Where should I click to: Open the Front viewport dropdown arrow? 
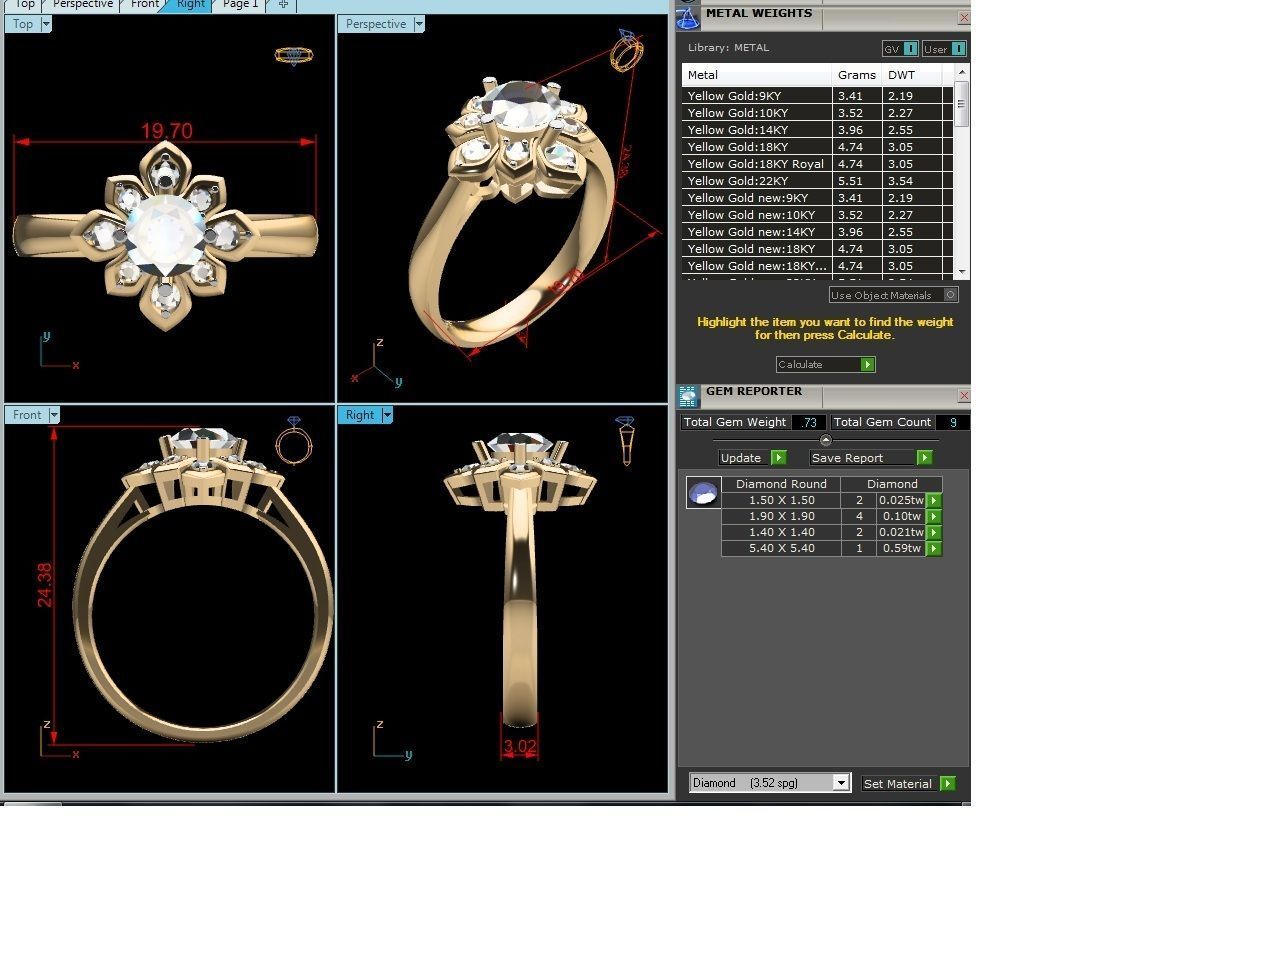coord(54,415)
